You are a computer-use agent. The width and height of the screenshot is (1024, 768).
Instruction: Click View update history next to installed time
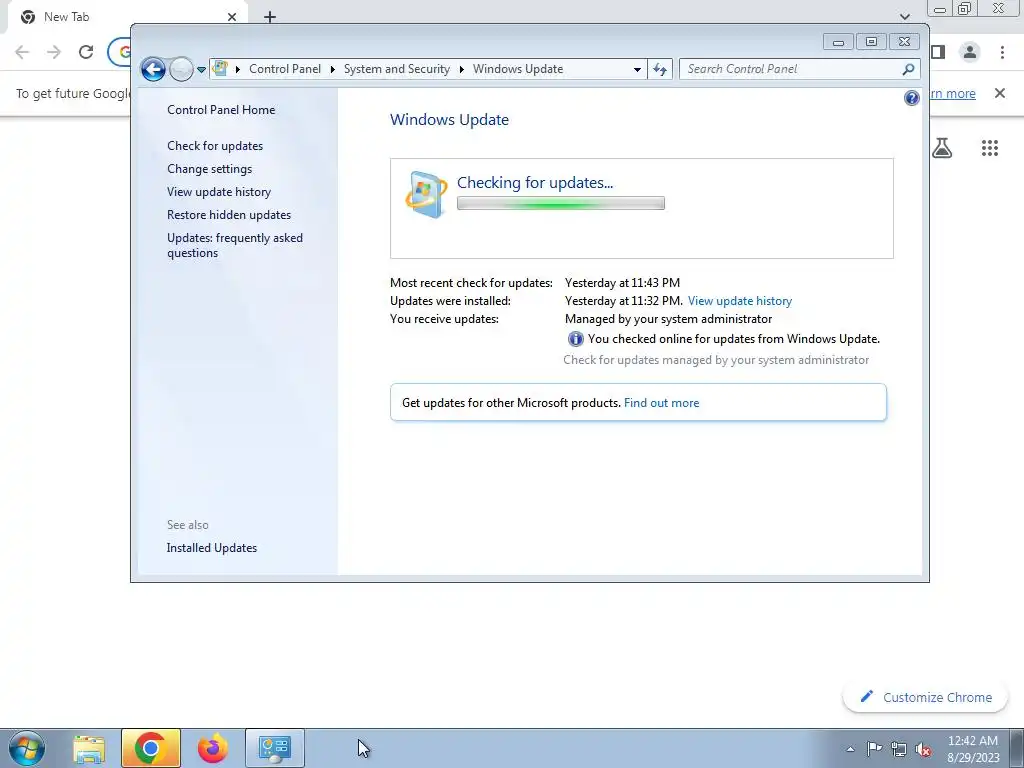point(739,301)
